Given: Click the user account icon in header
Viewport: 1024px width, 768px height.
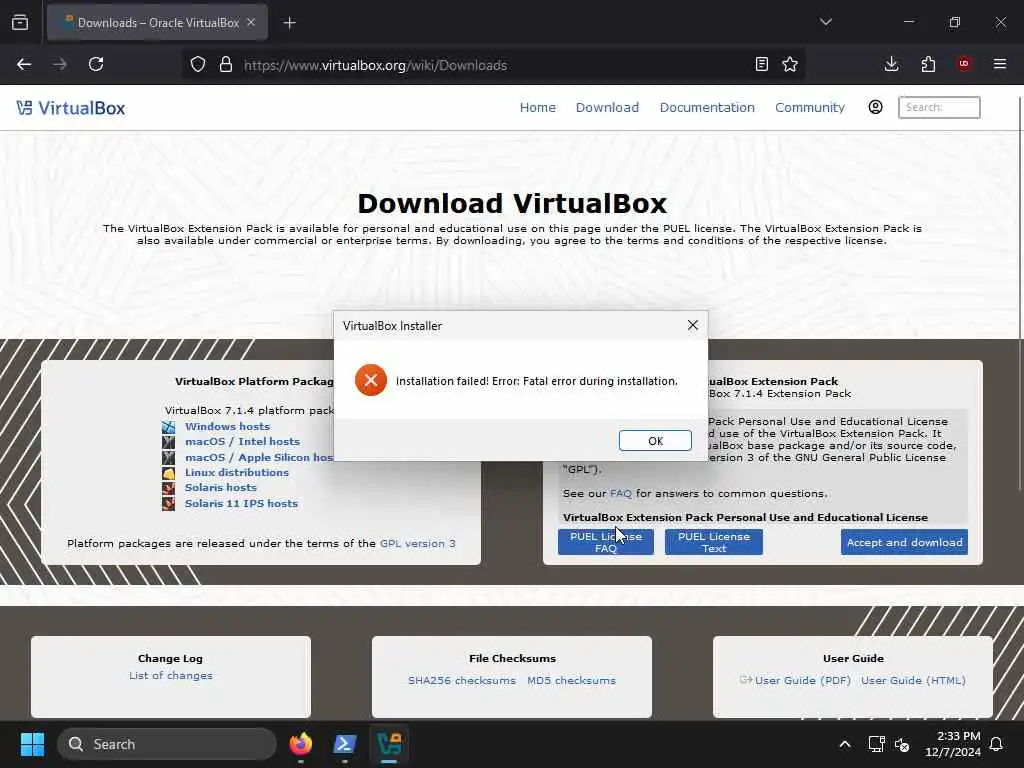Looking at the screenshot, I should 875,107.
